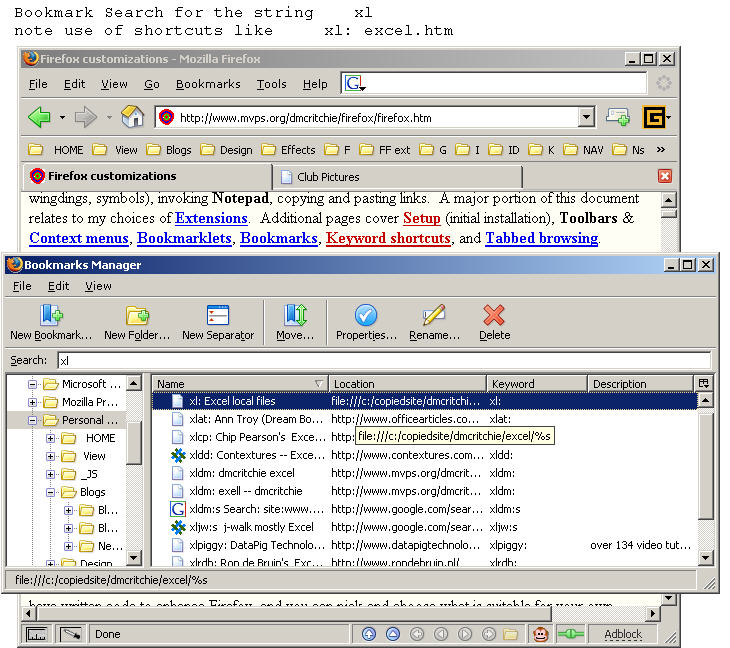Select the 'xldm: dmcritchie excel' bookmark row

425,473
